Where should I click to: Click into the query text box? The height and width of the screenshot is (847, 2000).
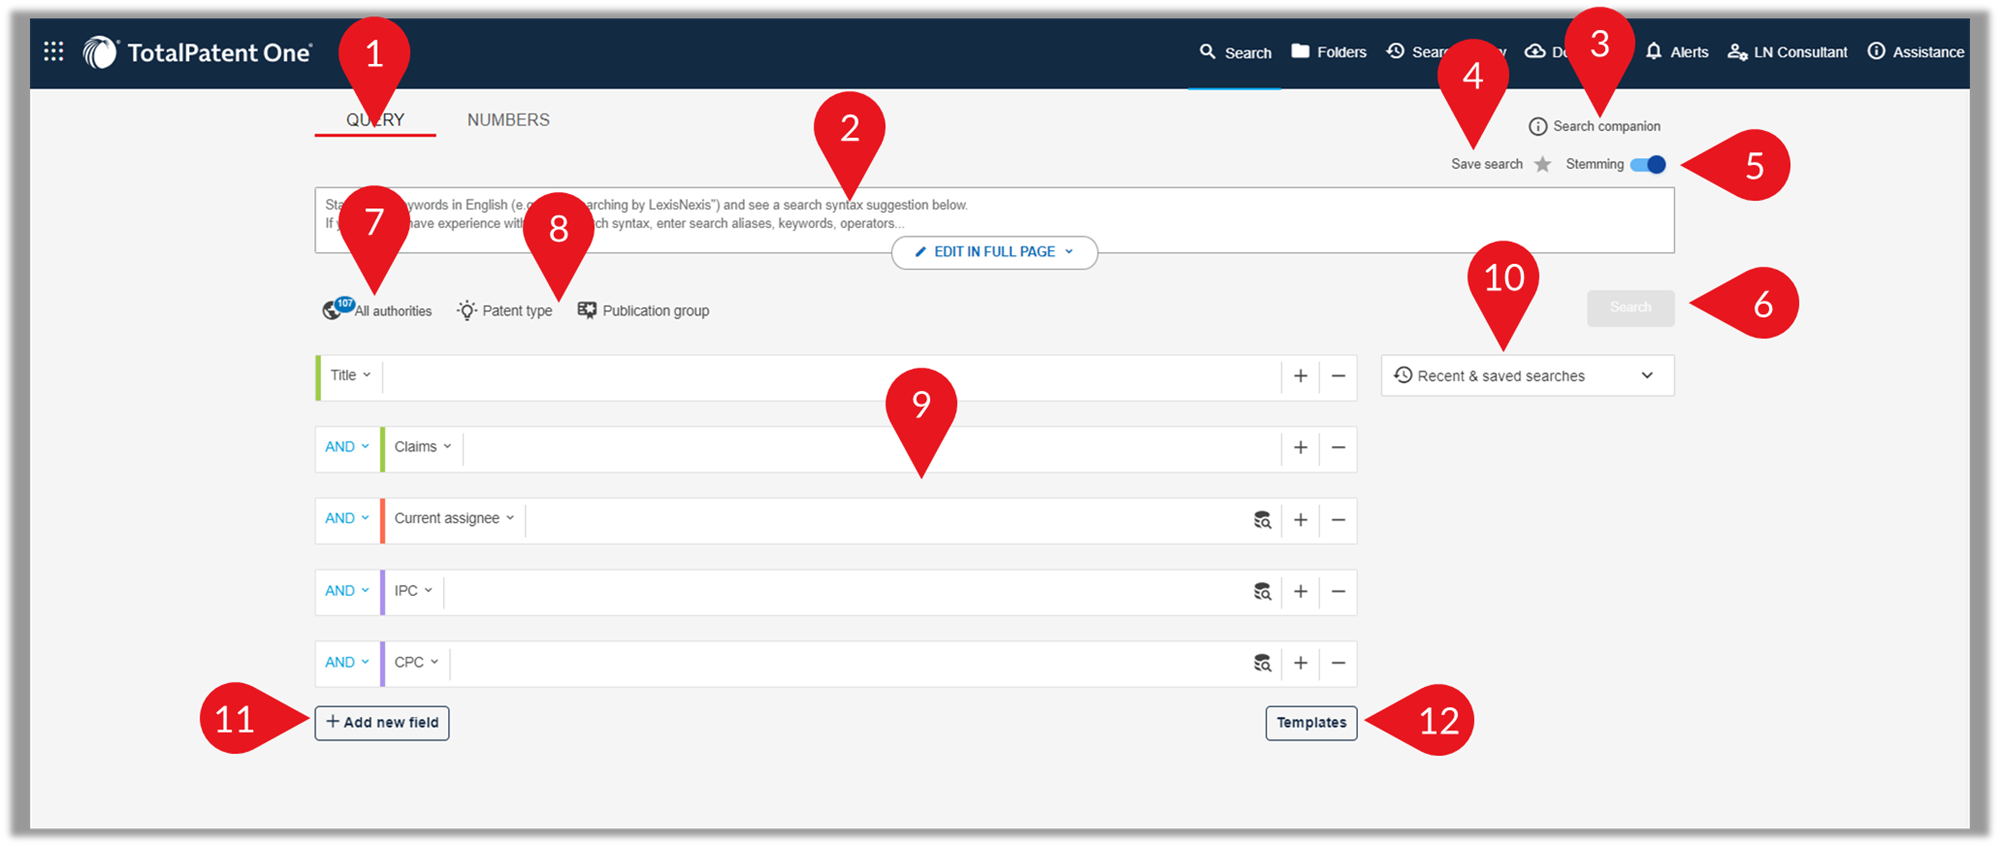tap(994, 219)
